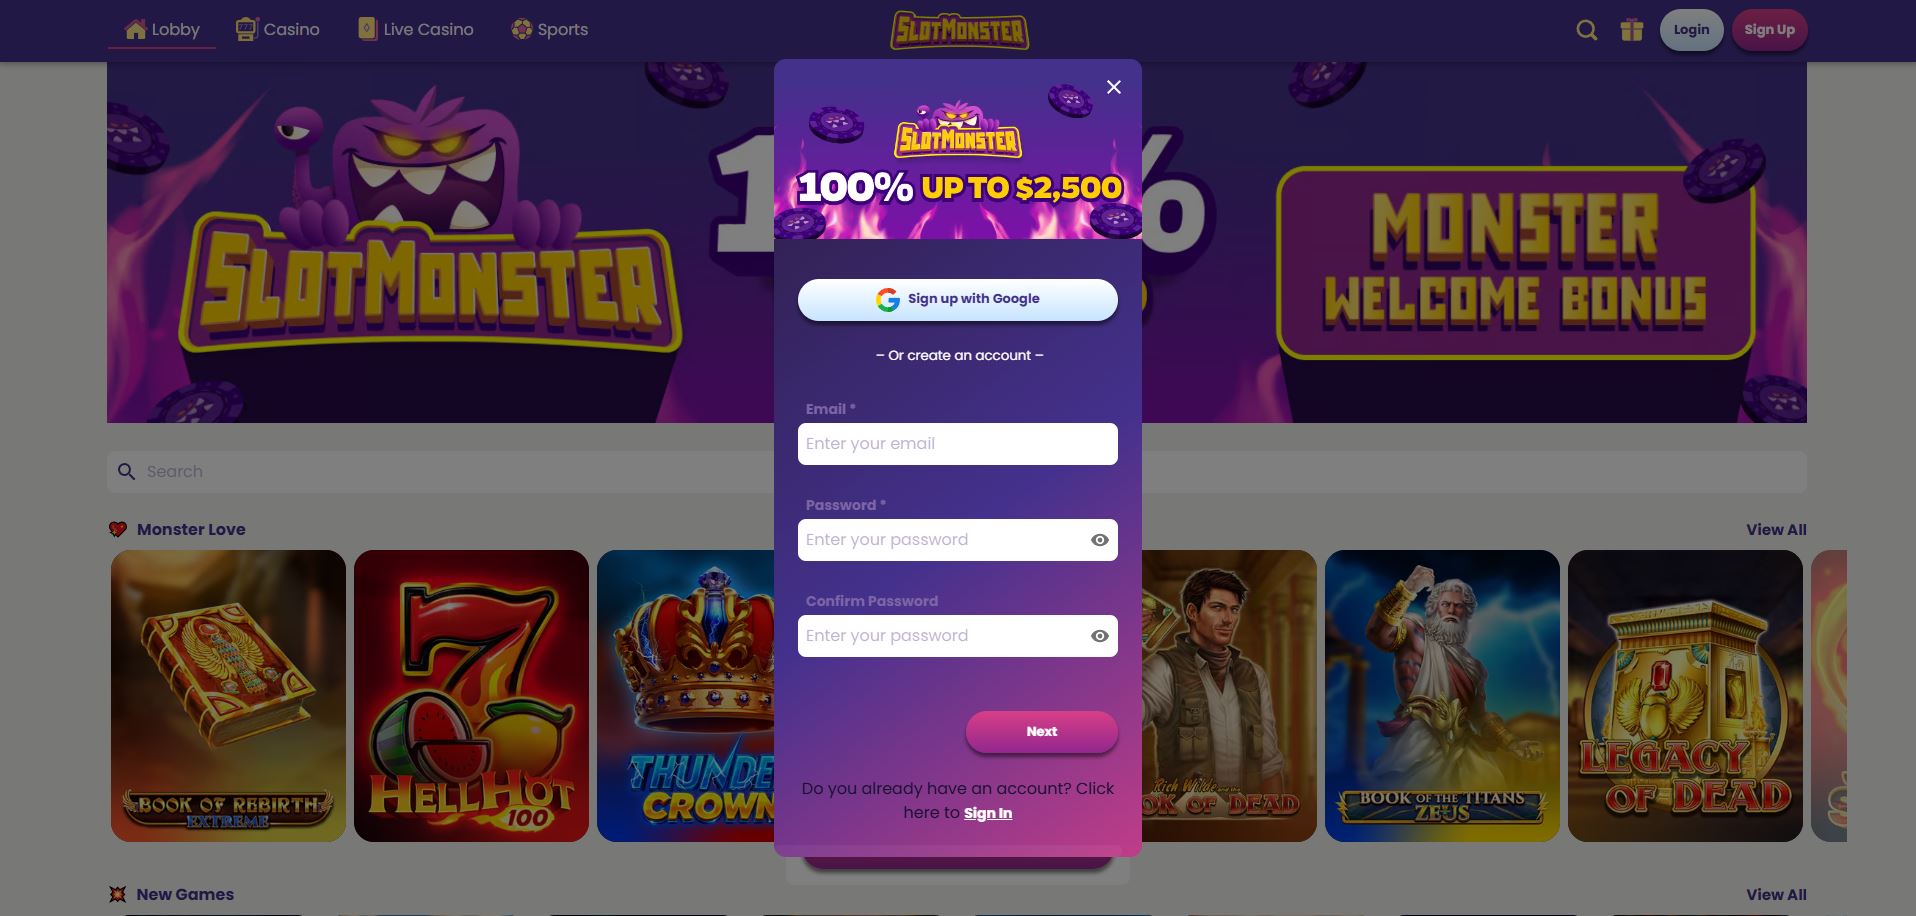Viewport: 1916px width, 916px height.
Task: Click Next in the registration form
Action: pos(1041,732)
